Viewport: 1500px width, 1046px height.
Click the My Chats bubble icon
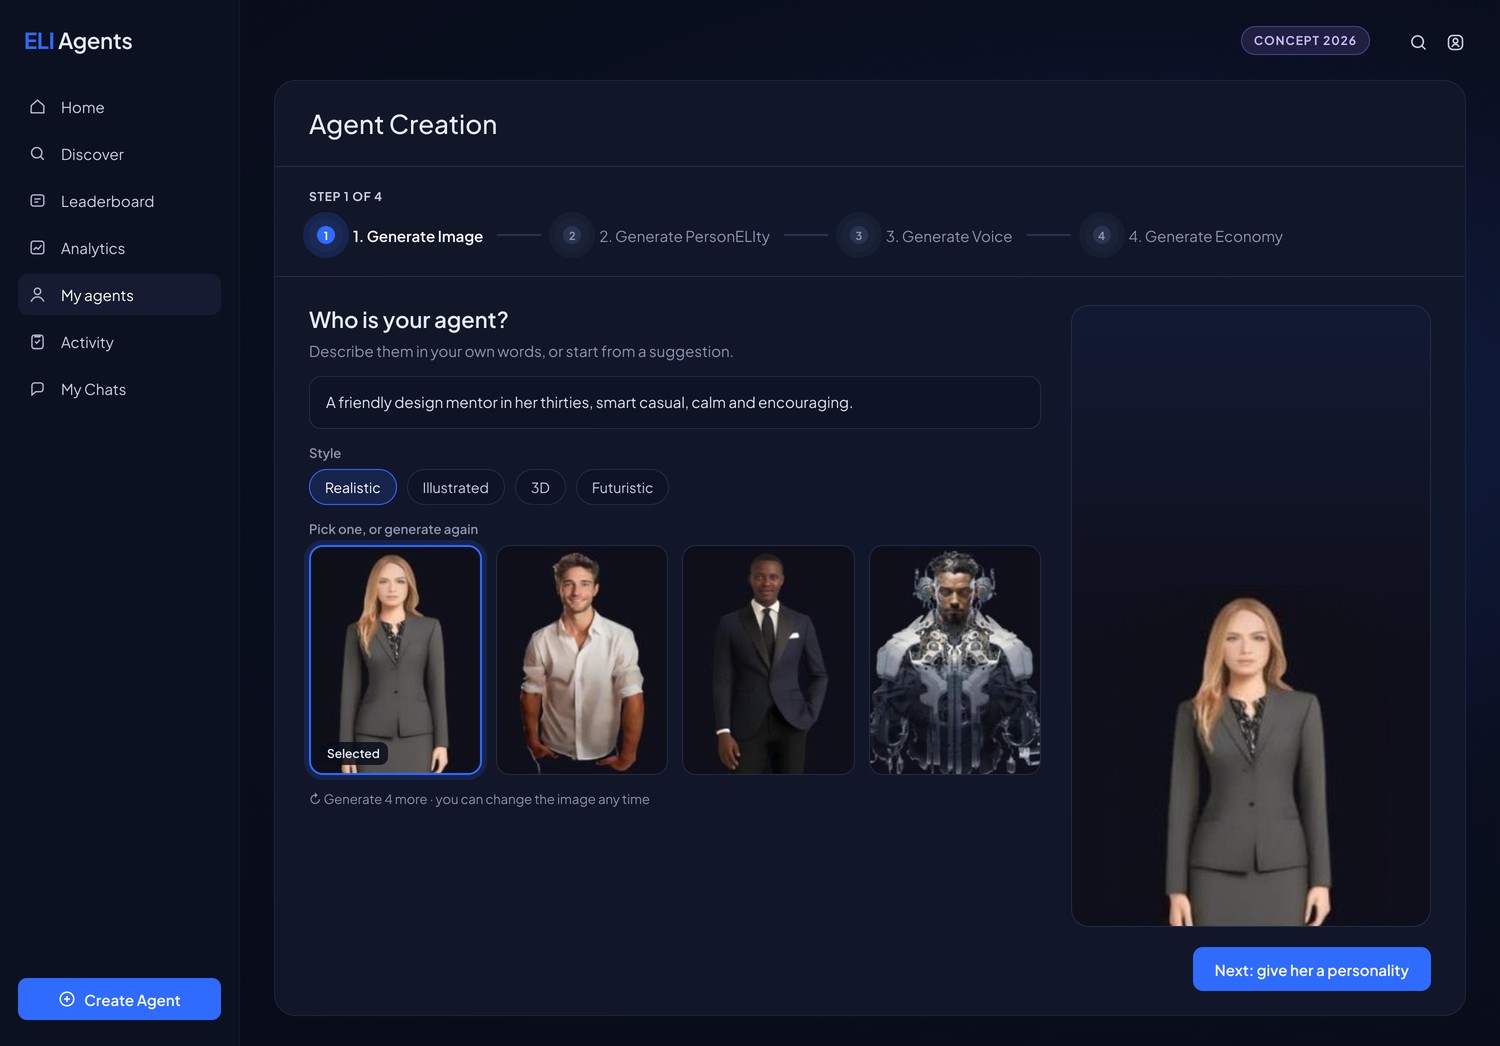click(38, 389)
